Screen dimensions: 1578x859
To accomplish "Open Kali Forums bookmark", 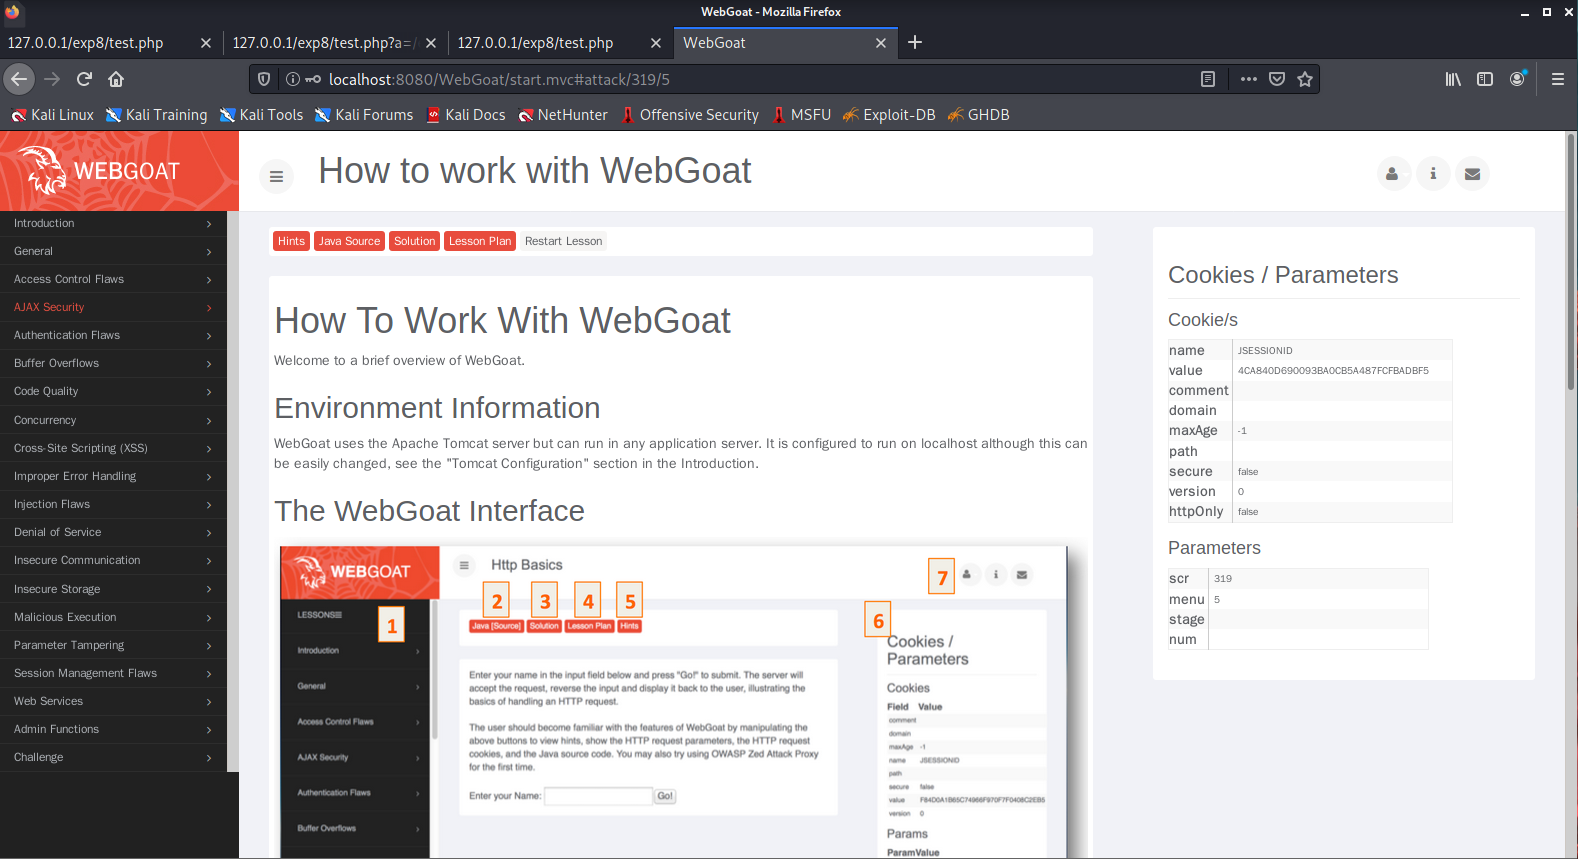I will pos(364,115).
